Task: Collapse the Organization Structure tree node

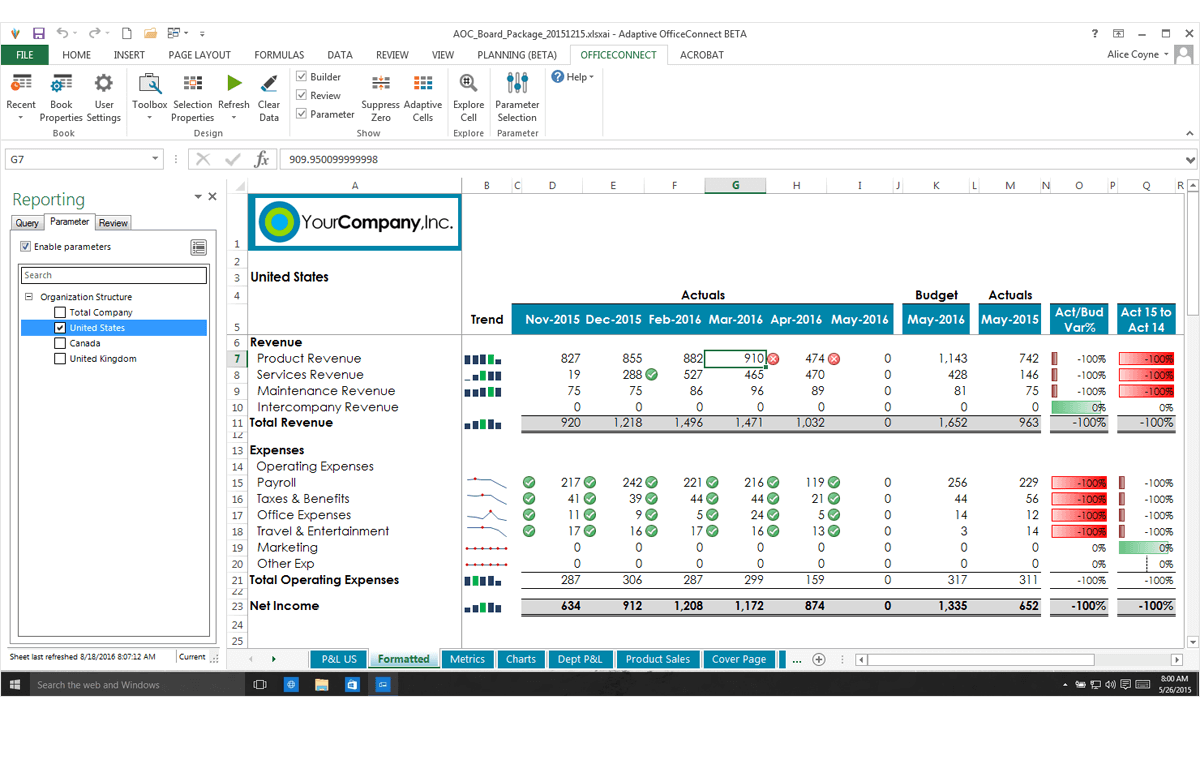Action: [30, 297]
